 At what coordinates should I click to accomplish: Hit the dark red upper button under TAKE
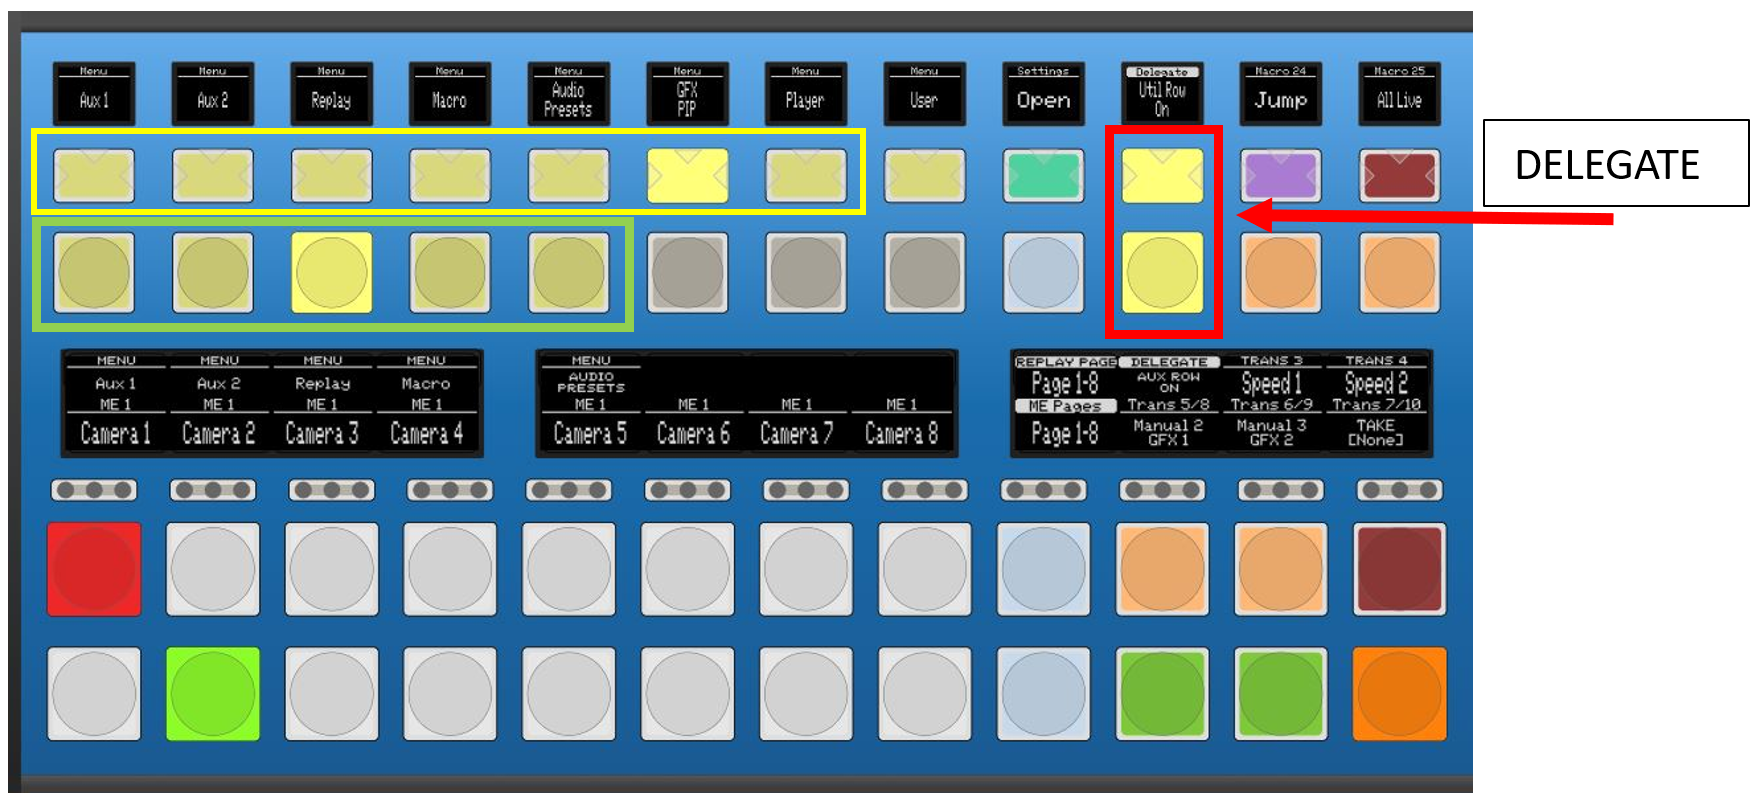[x=1400, y=569]
